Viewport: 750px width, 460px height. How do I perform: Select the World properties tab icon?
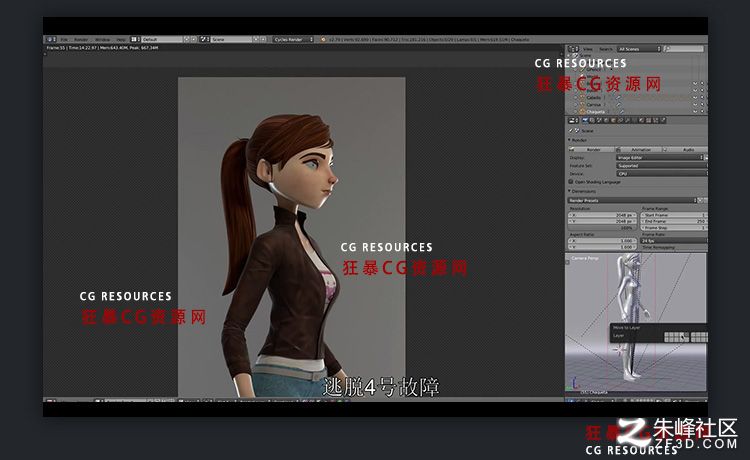(x=606, y=120)
